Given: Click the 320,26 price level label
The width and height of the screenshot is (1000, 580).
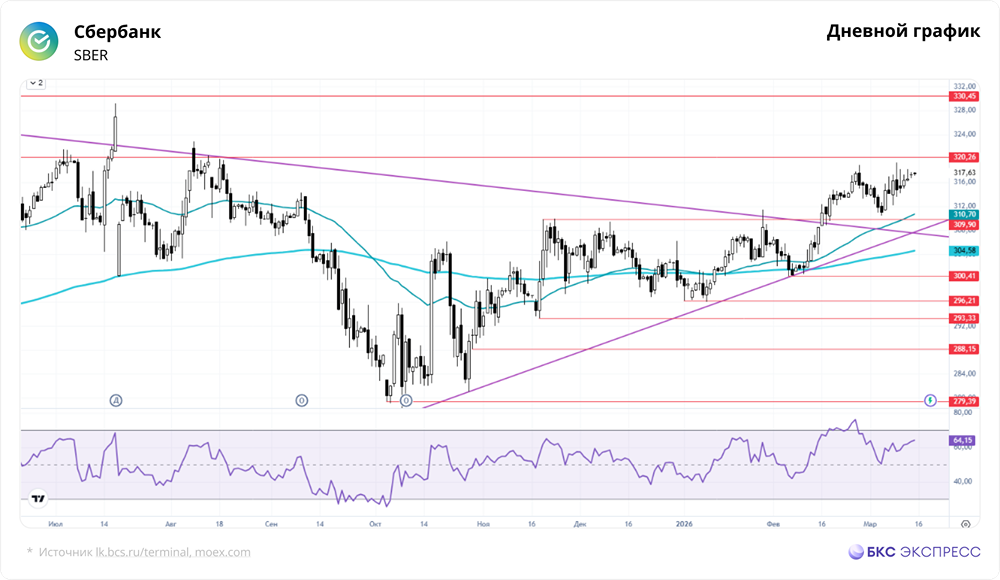Looking at the screenshot, I should 964,157.
